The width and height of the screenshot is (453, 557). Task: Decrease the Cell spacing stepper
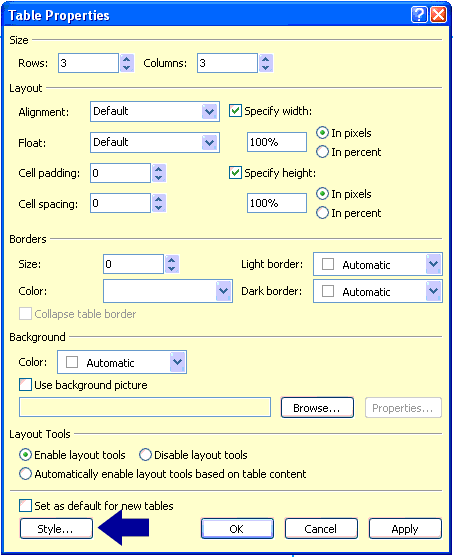click(158, 207)
